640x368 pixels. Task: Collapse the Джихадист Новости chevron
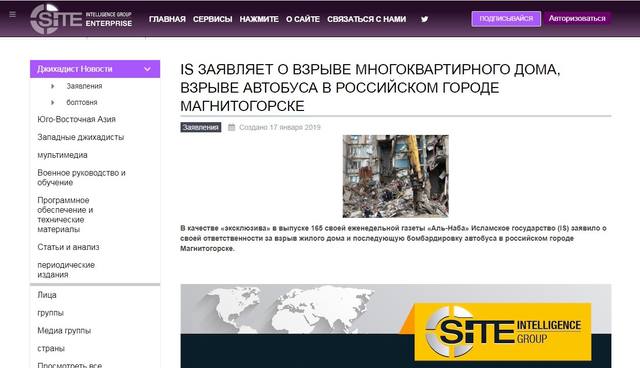tap(147, 69)
